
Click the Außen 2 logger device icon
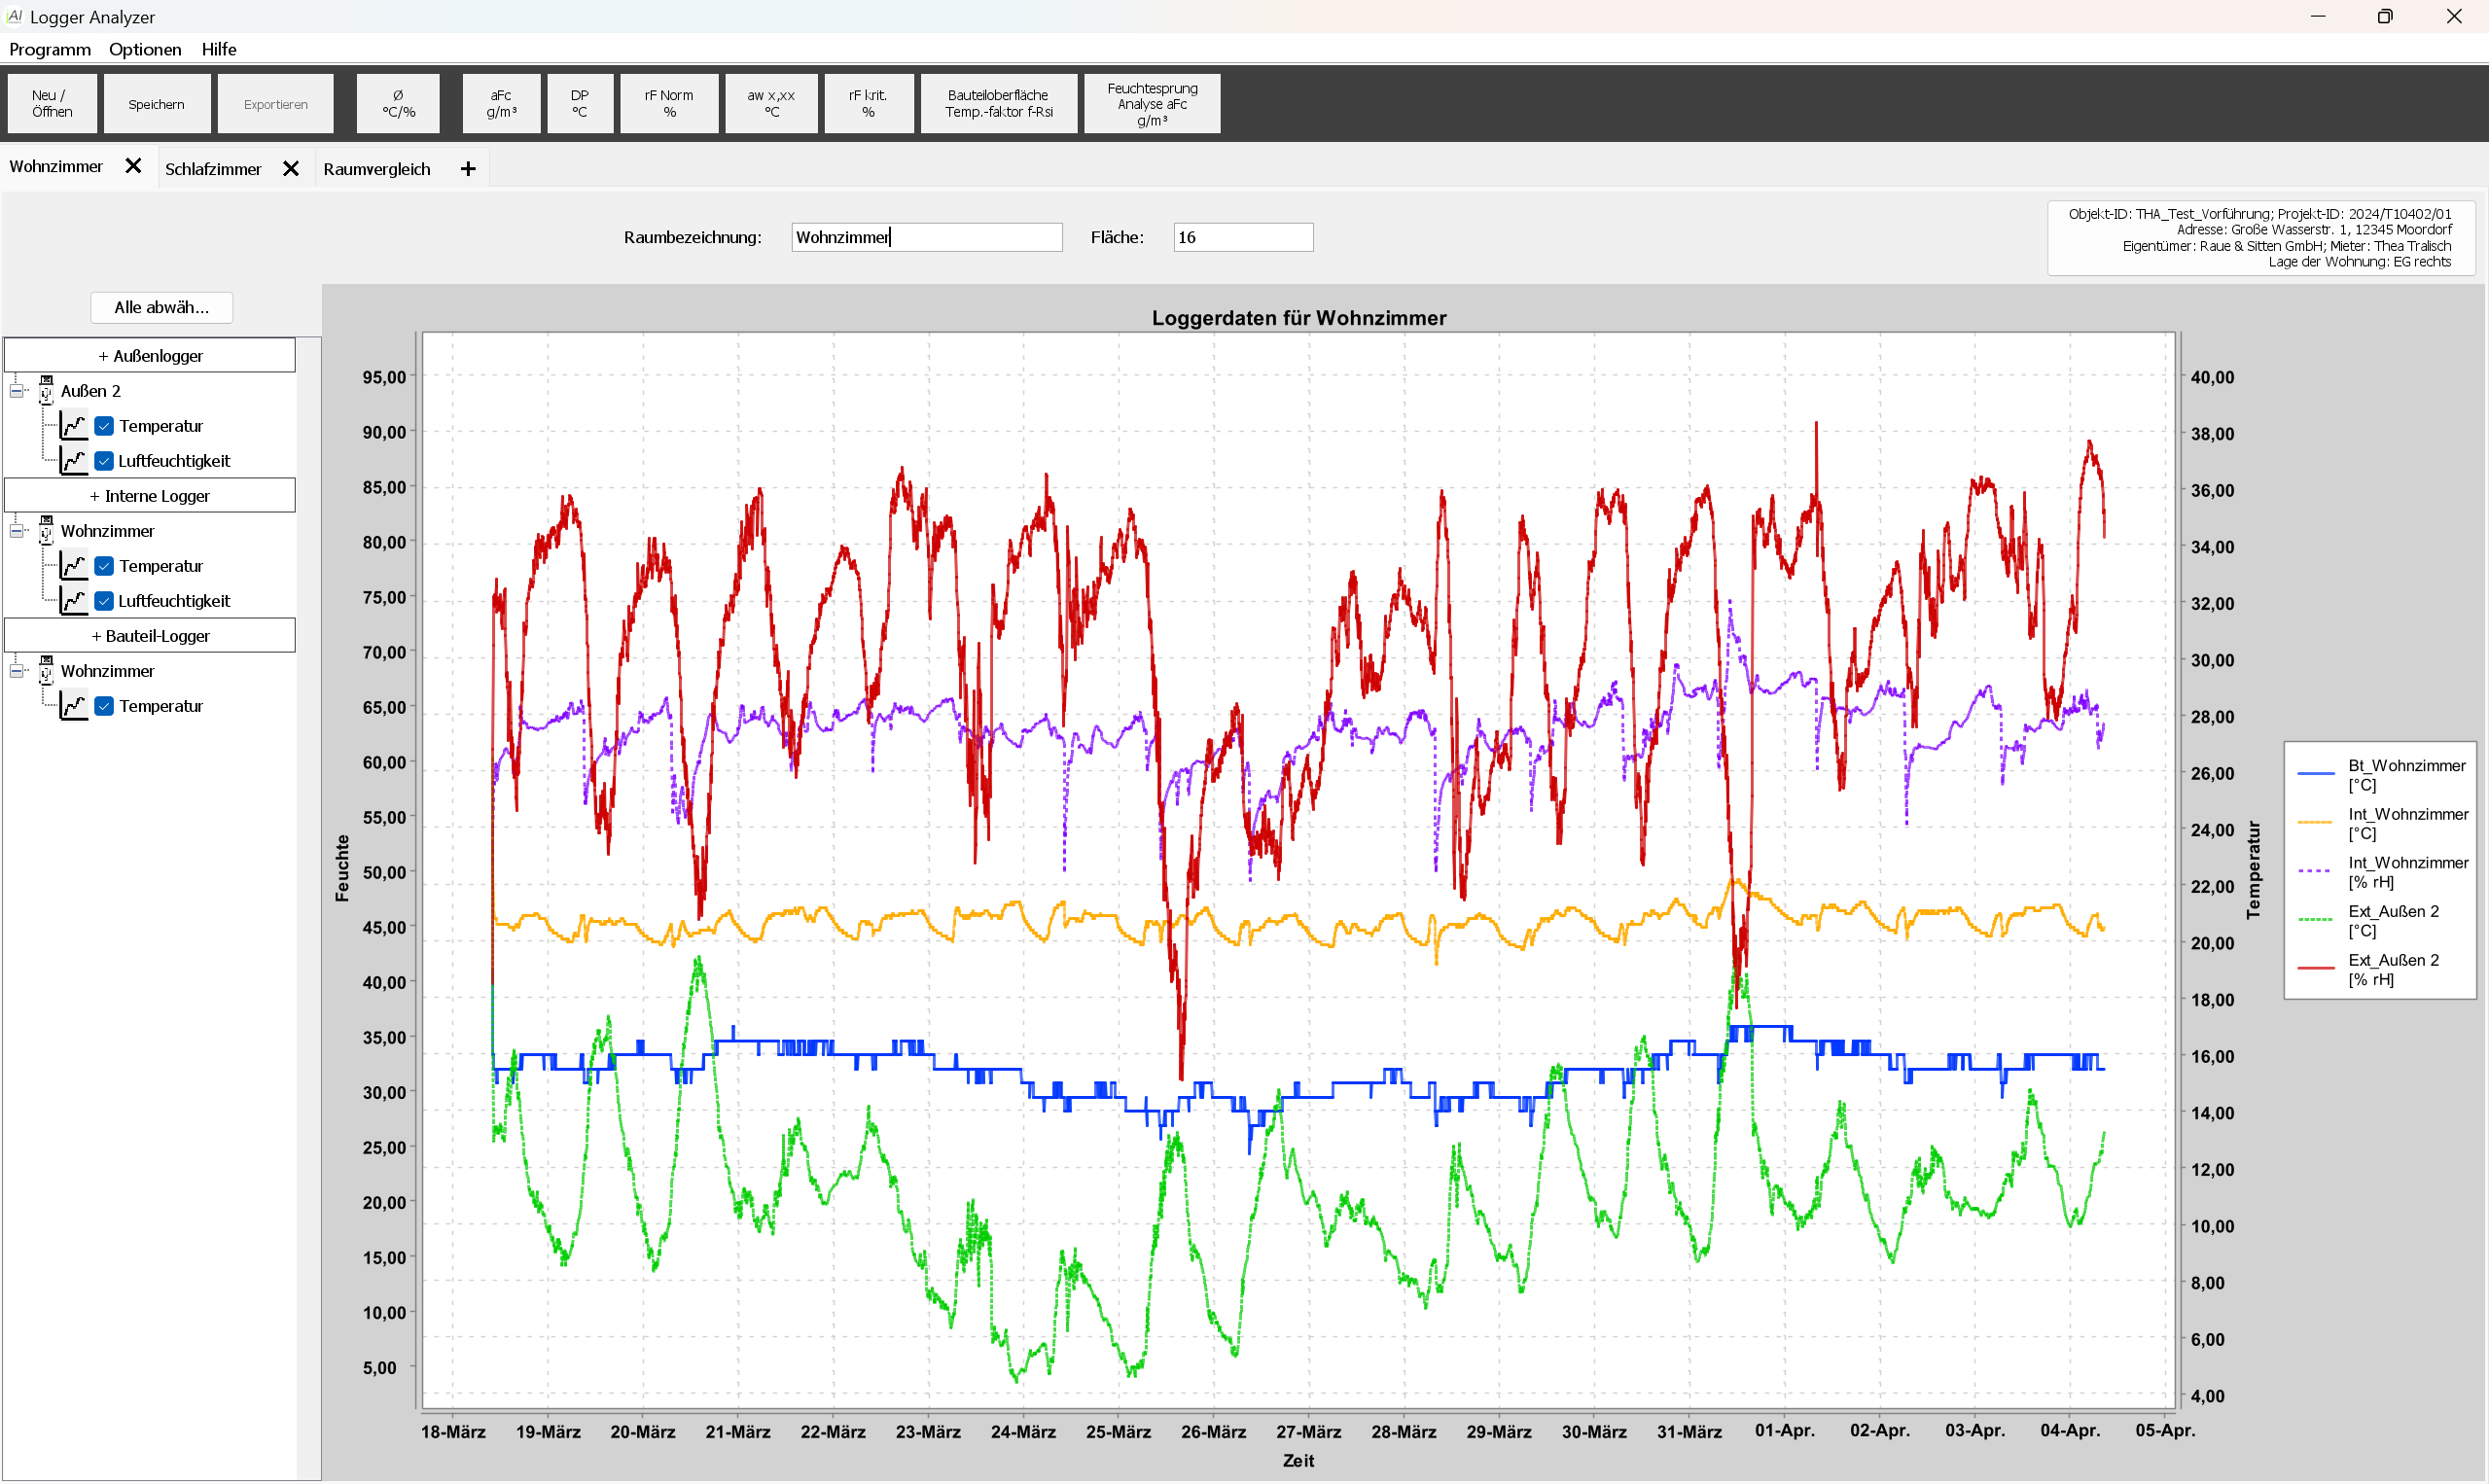46,390
